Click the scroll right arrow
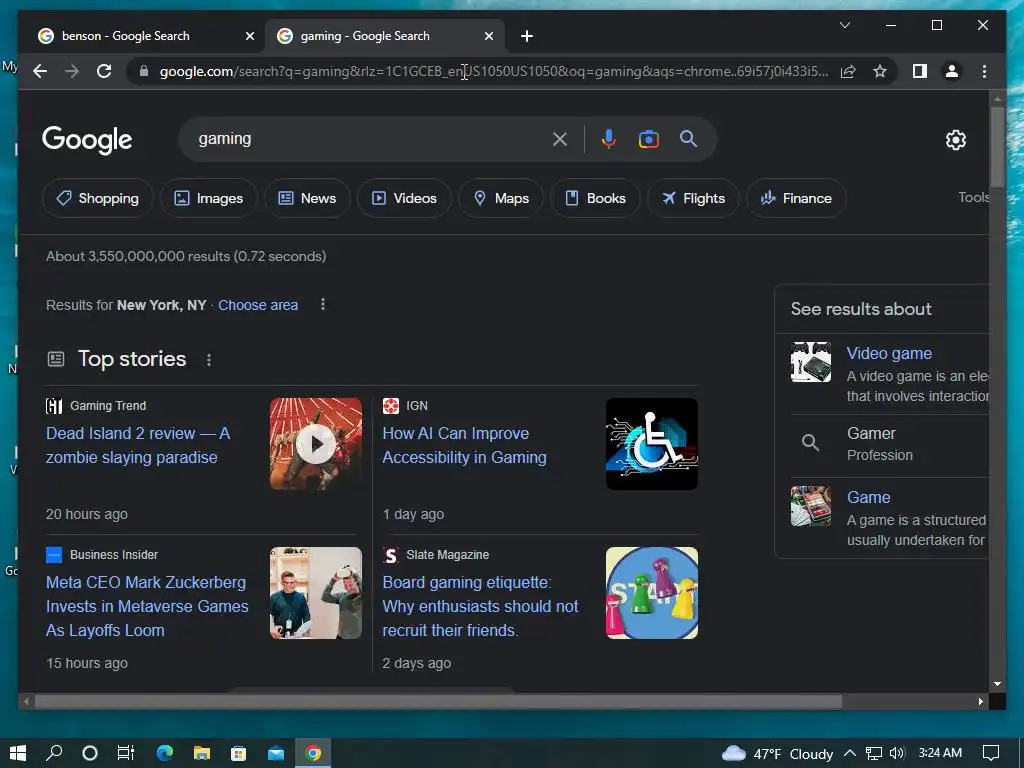 pos(980,701)
